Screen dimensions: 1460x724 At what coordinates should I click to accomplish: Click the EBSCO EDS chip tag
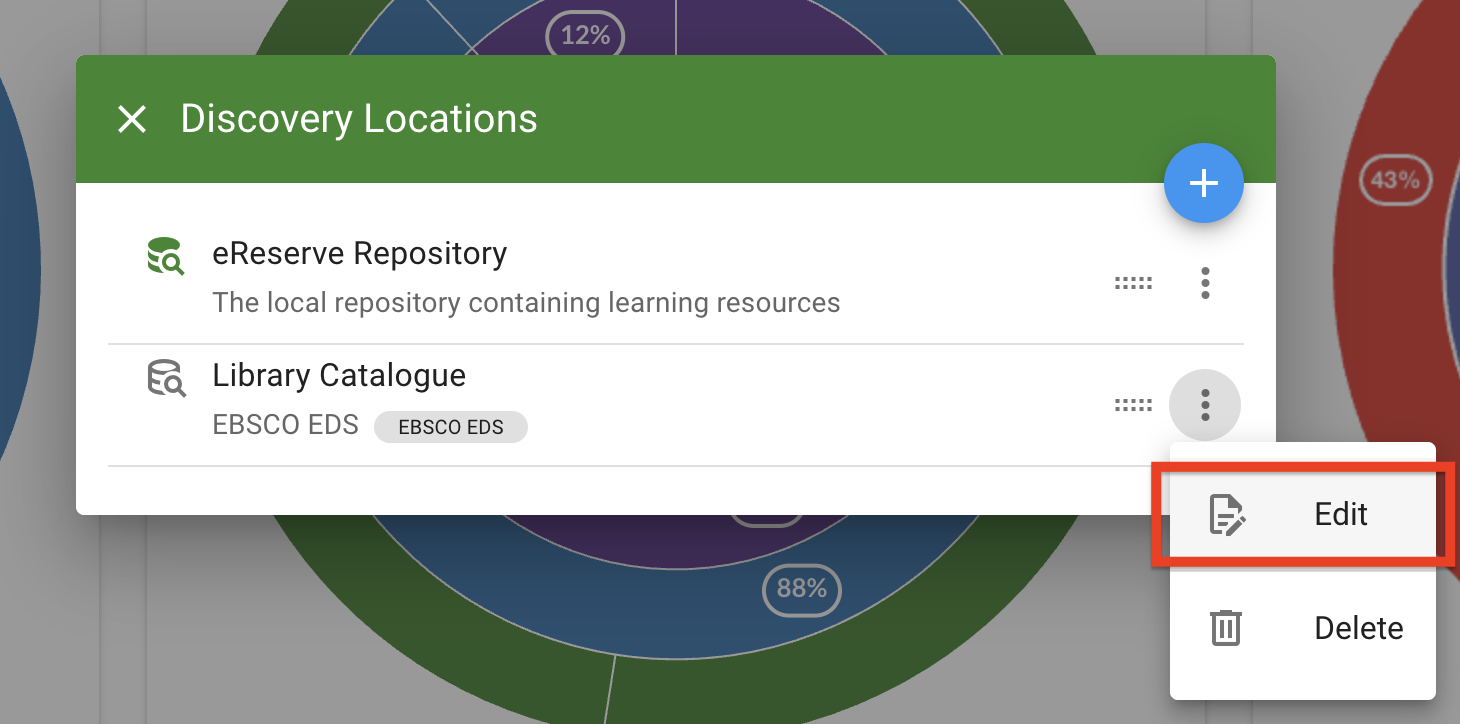click(x=450, y=427)
